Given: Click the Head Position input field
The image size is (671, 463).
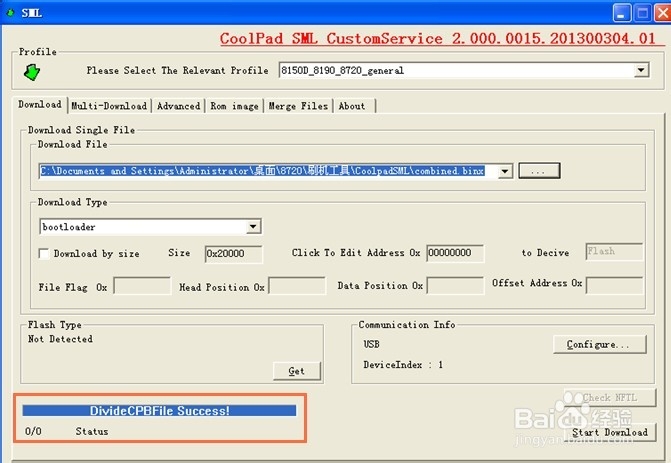Looking at the screenshot, I should (x=297, y=286).
